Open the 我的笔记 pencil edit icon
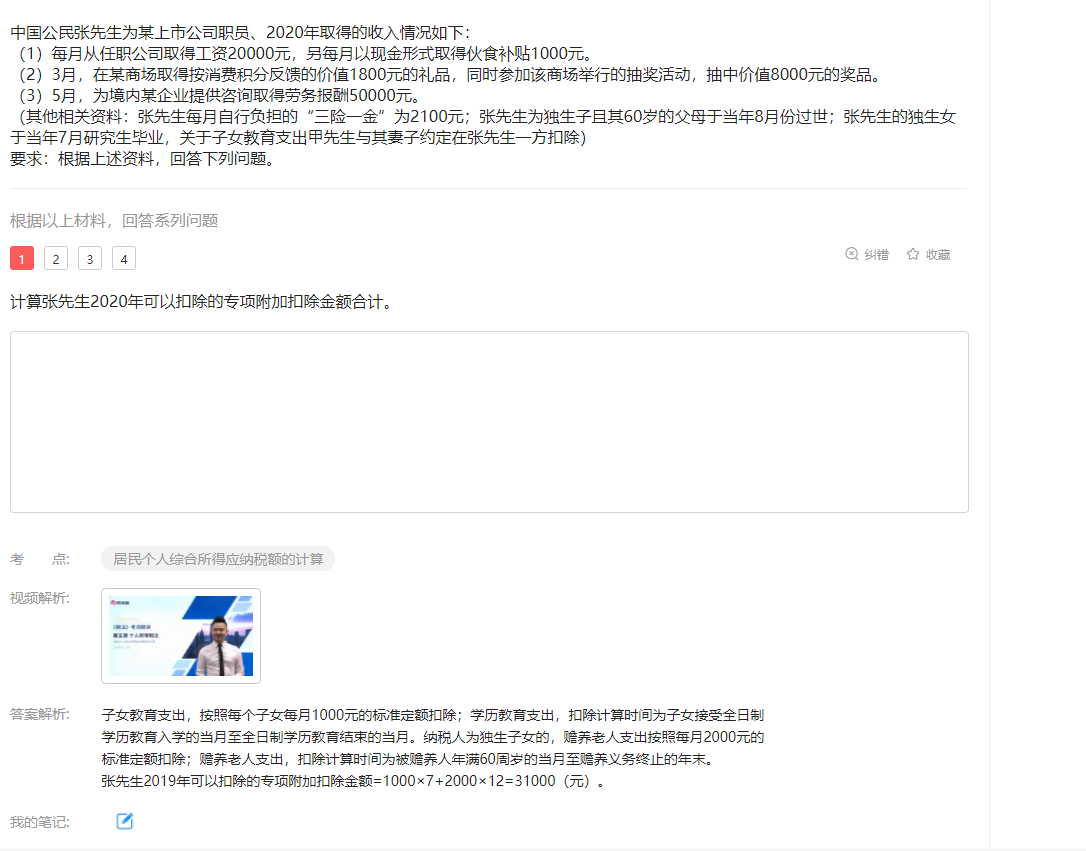1086x851 pixels. [x=125, y=821]
